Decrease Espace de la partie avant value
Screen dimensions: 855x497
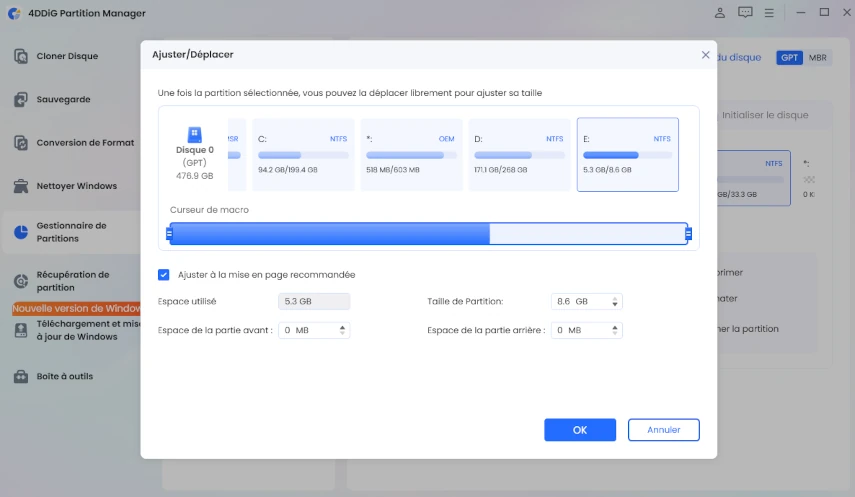[342, 333]
